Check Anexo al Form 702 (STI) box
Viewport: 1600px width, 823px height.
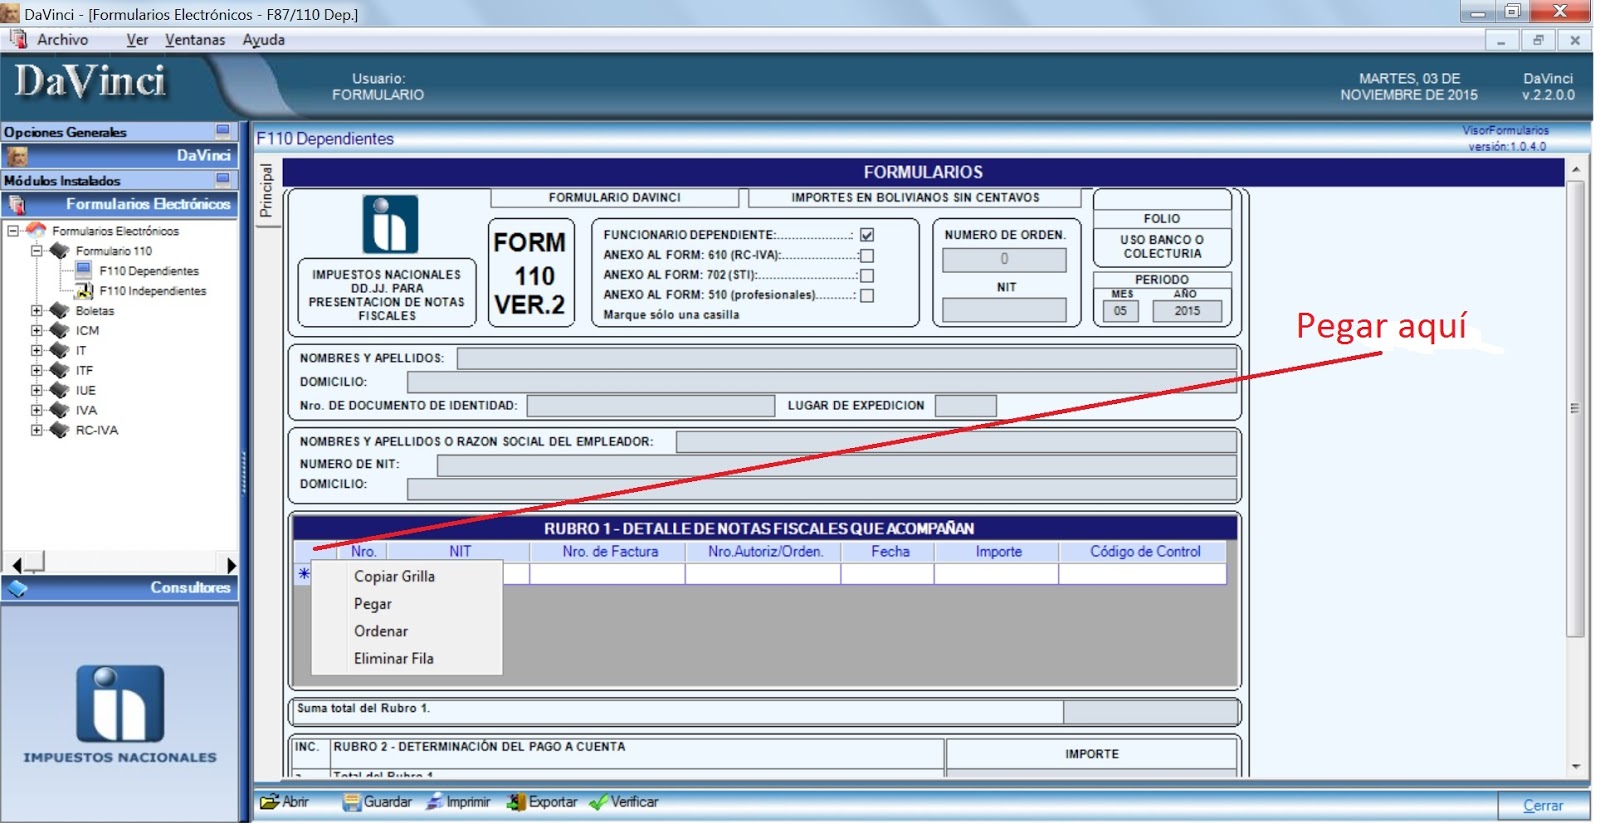867,275
